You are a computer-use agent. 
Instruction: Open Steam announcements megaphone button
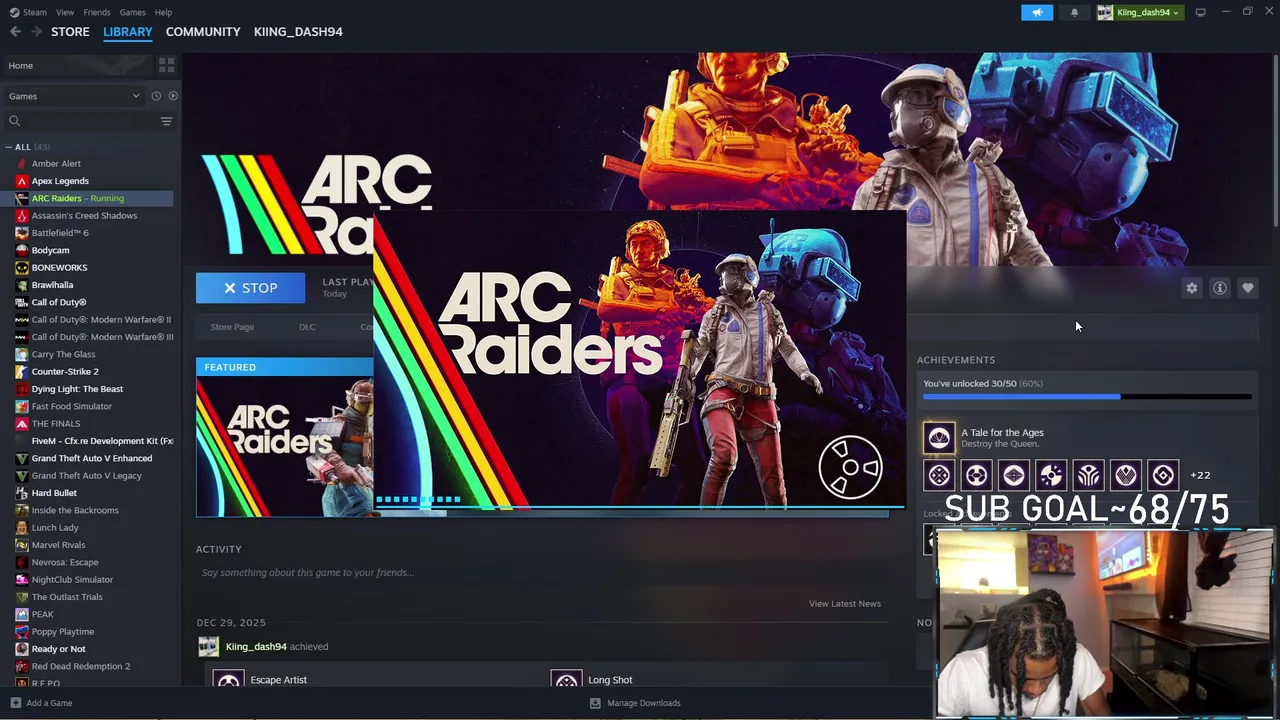point(1037,12)
